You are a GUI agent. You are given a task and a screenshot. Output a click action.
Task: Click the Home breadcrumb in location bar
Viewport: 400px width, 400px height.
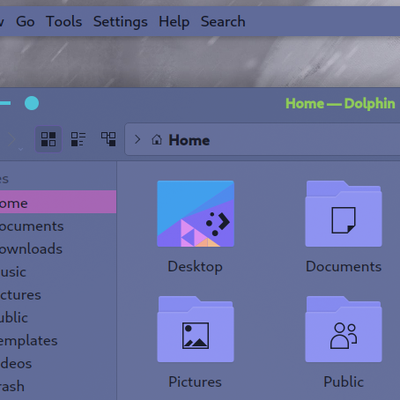click(x=189, y=140)
